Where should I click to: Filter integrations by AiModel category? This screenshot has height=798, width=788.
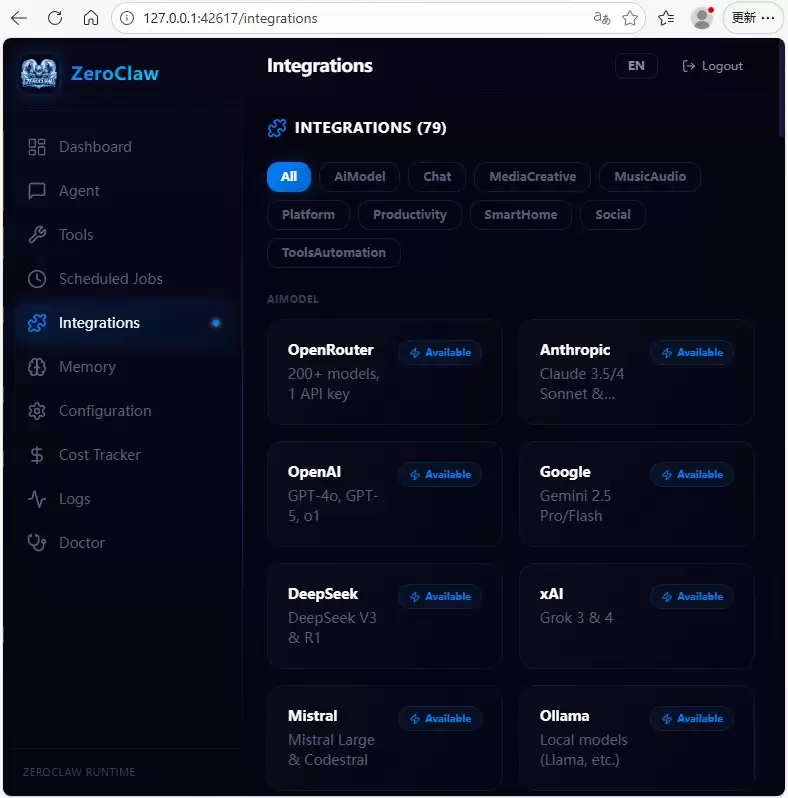[x=359, y=177]
